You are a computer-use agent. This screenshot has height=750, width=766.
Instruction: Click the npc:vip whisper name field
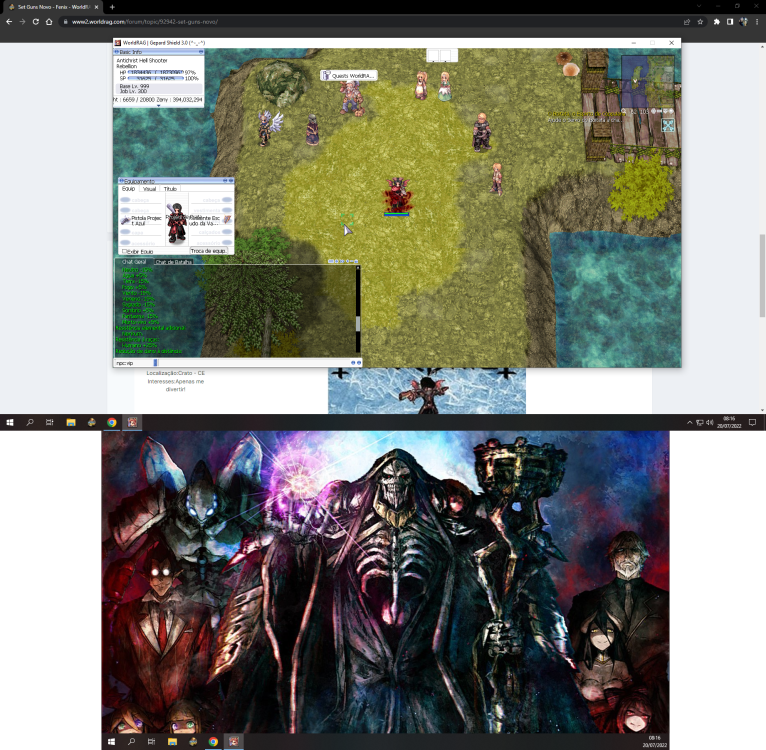[134, 363]
